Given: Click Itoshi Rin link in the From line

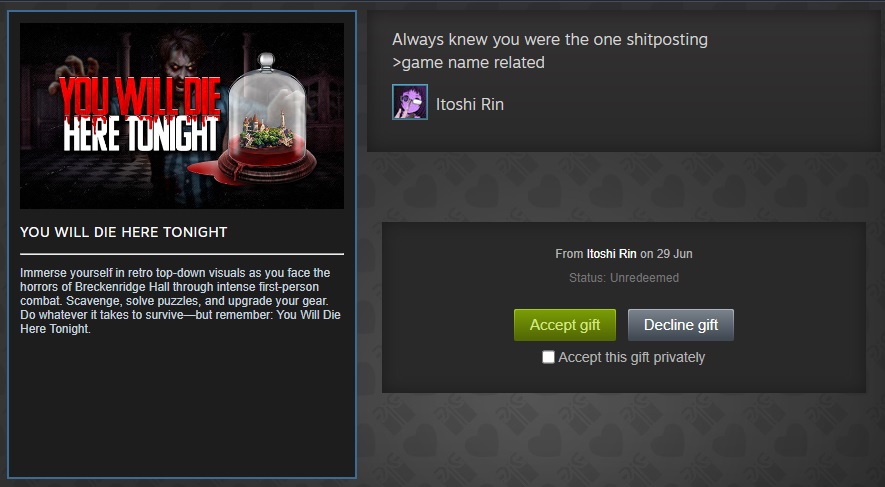Looking at the screenshot, I should point(611,254).
